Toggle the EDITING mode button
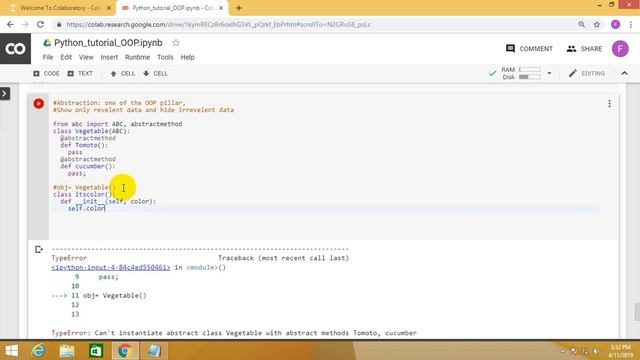The image size is (640, 360). click(x=587, y=73)
